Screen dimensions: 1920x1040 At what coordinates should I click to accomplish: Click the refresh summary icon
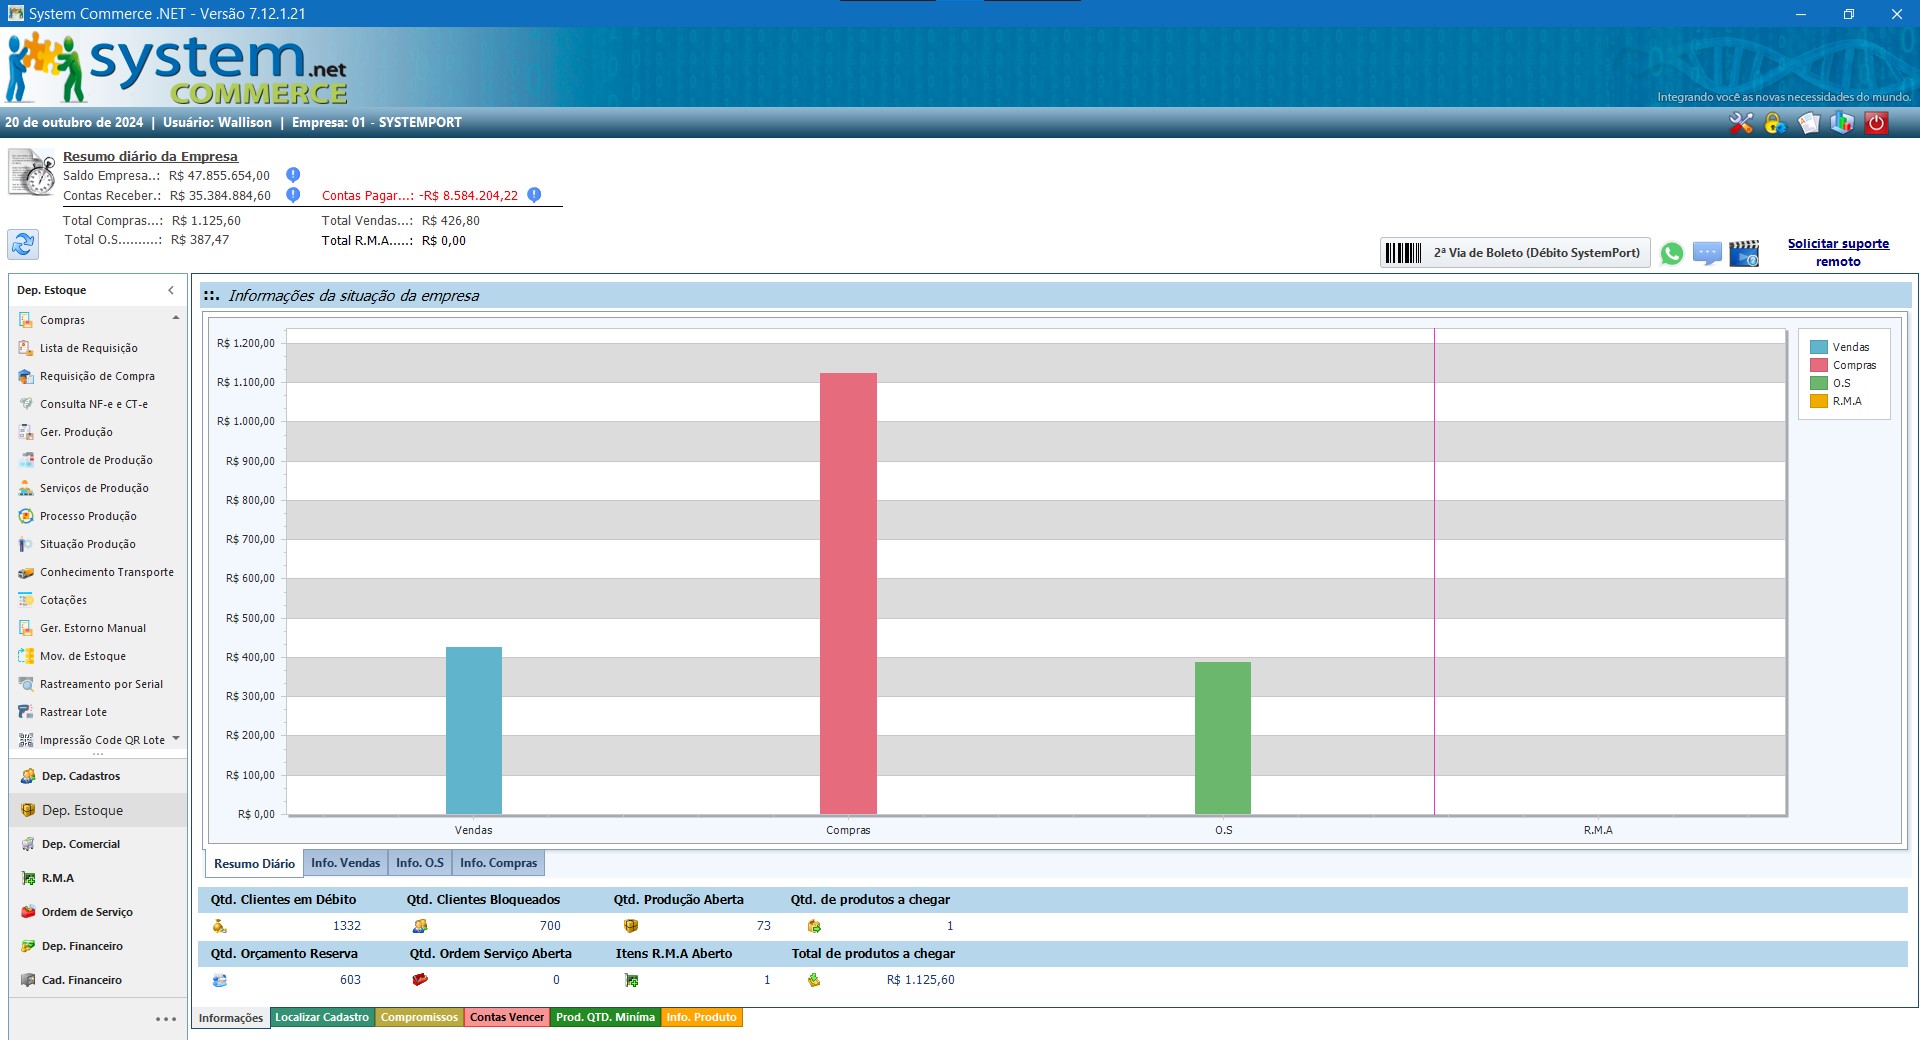[23, 244]
